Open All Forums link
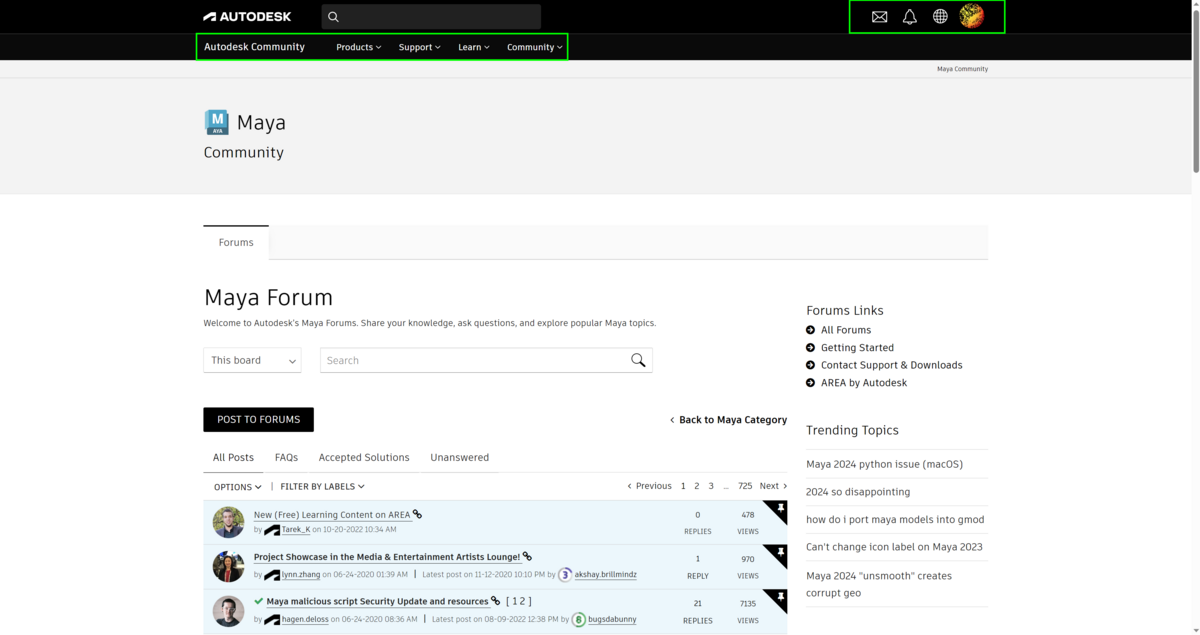This screenshot has height=635, width=1200. point(846,330)
